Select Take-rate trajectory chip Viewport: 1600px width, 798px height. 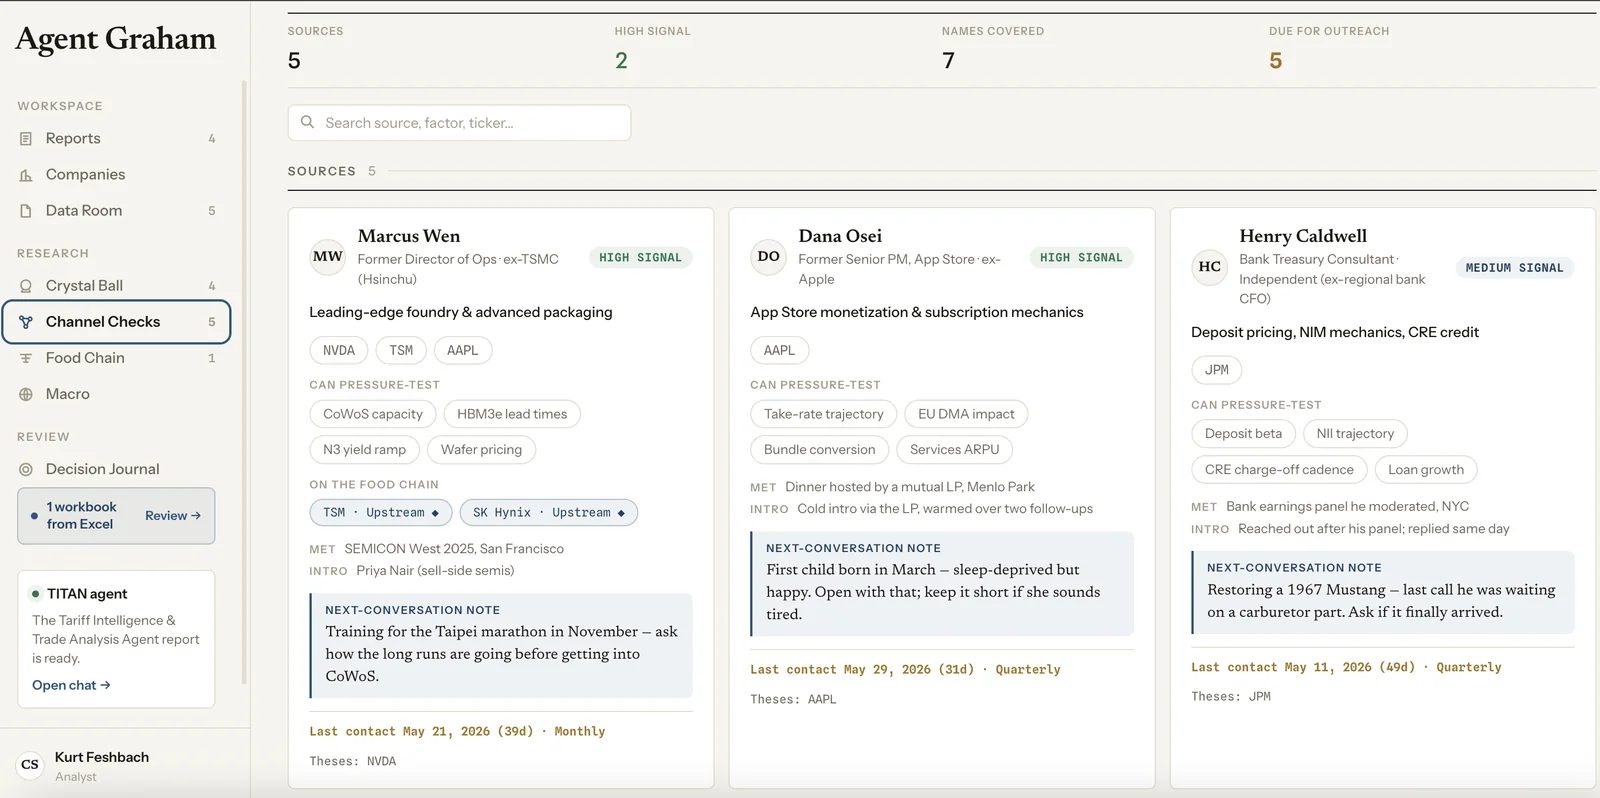click(x=824, y=414)
